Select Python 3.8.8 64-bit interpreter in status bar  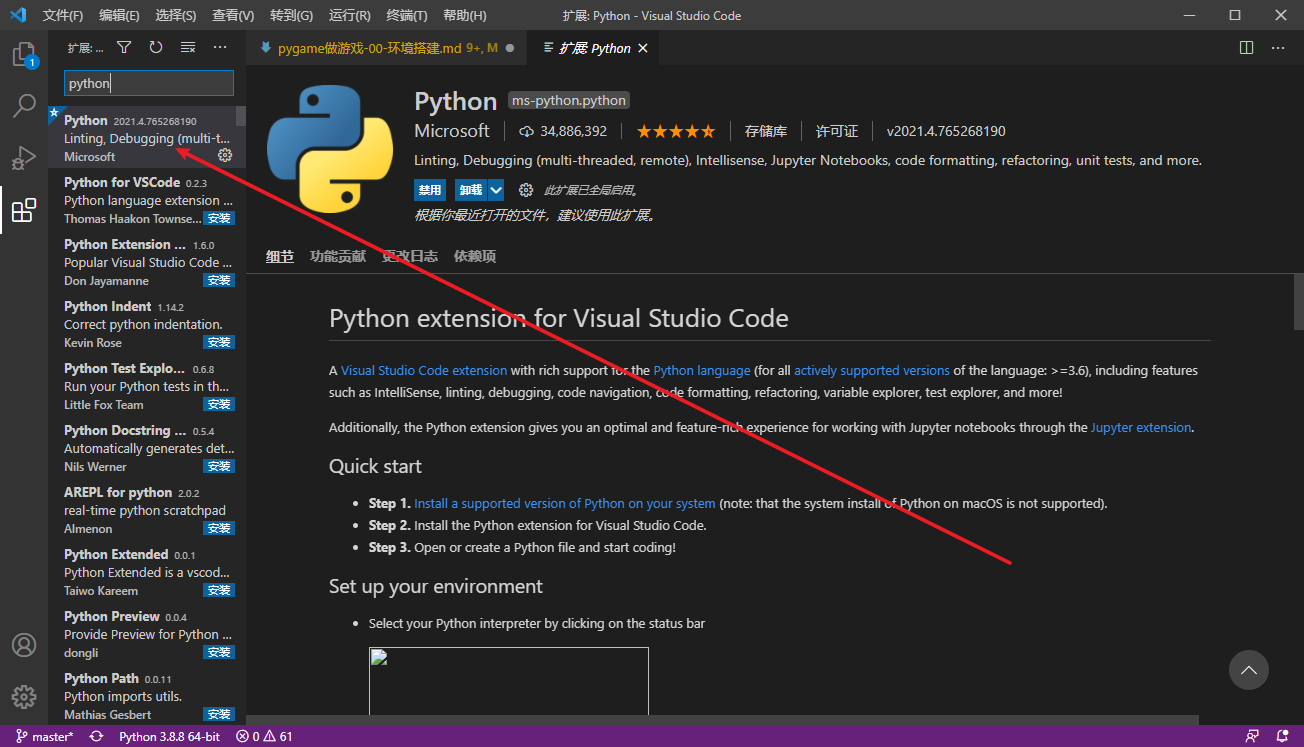tap(170, 737)
